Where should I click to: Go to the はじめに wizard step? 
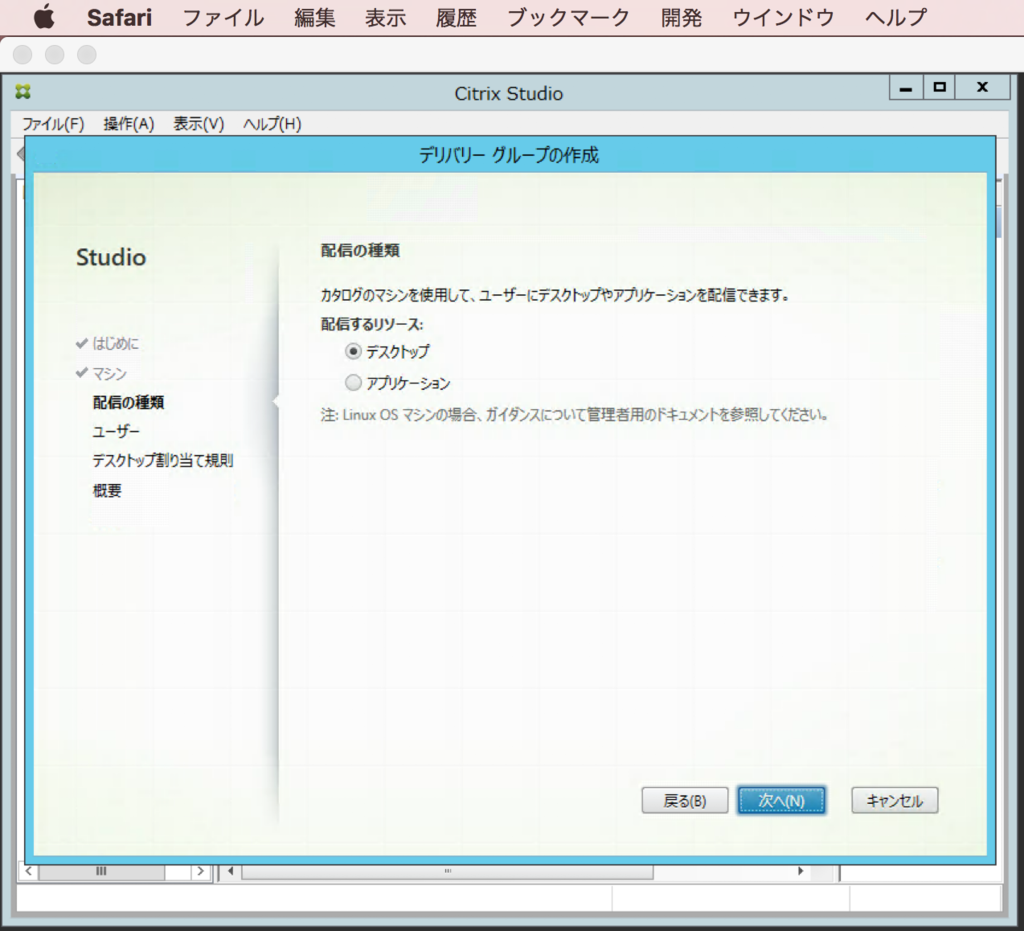pos(115,343)
